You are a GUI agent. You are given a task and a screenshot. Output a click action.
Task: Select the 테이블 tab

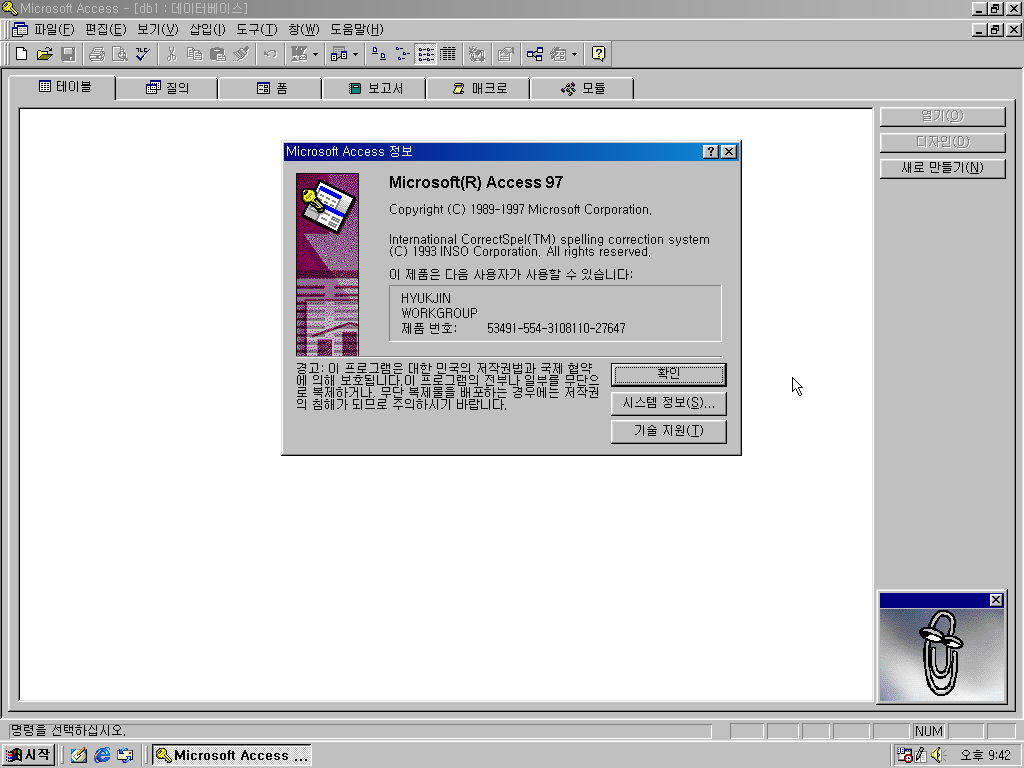[65, 87]
